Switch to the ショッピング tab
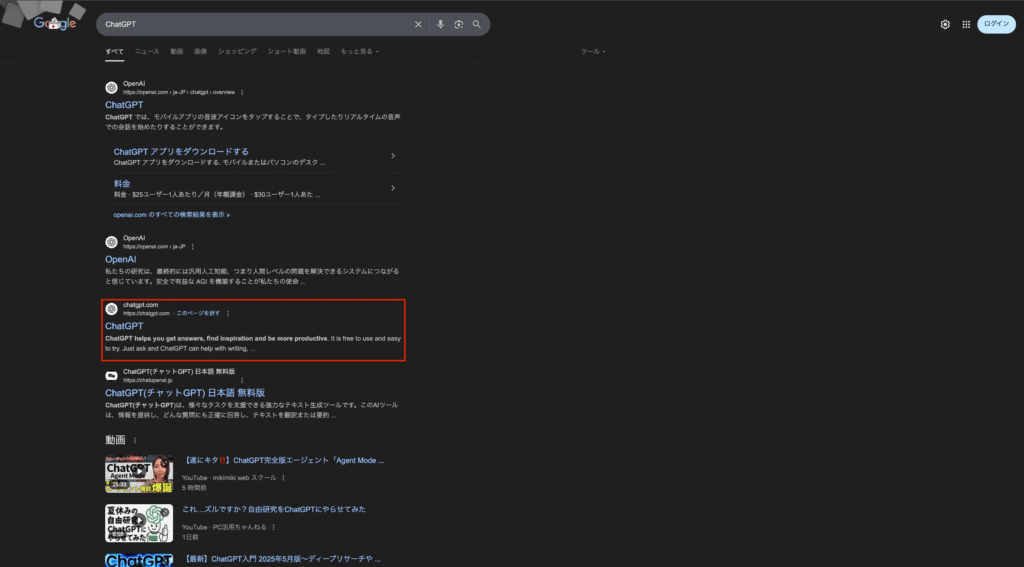 pos(237,51)
